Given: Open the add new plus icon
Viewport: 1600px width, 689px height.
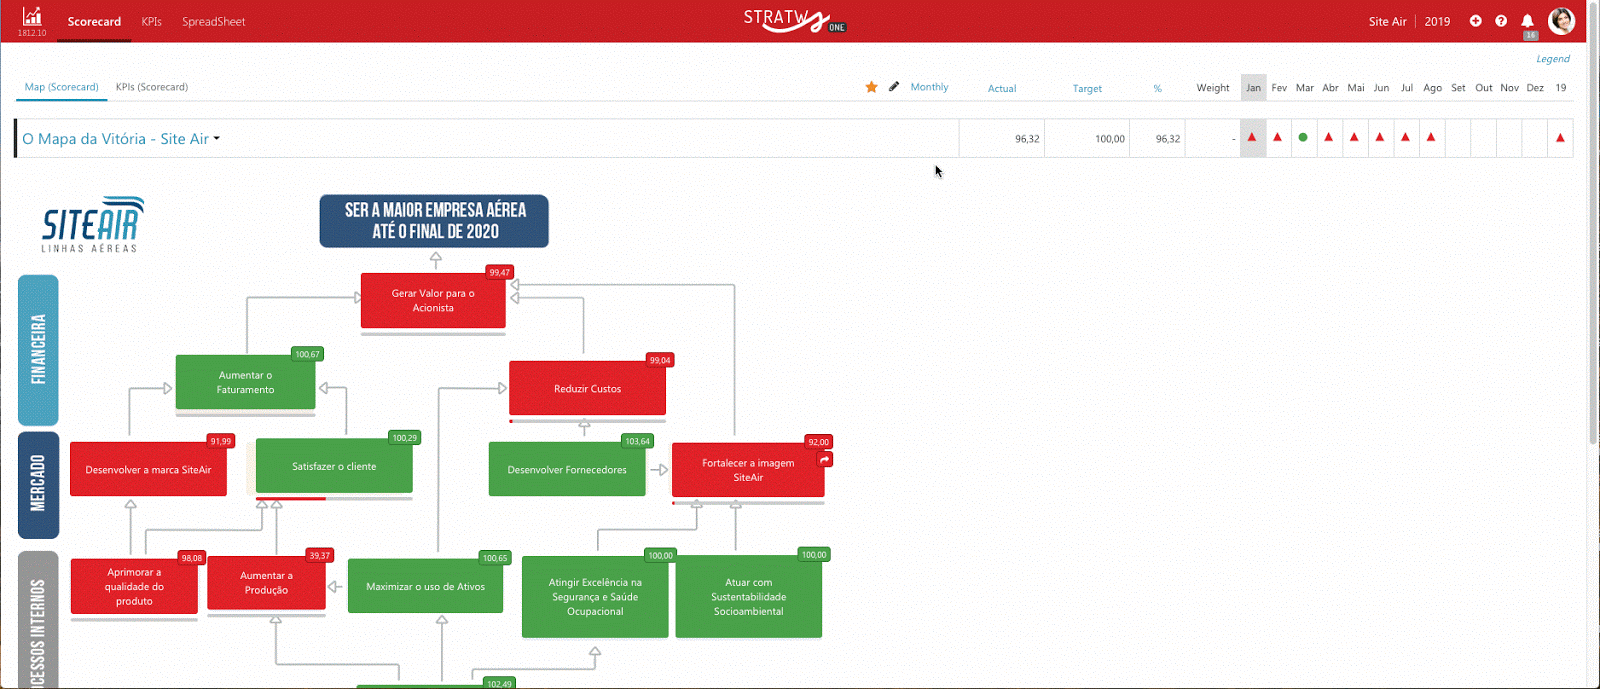Looking at the screenshot, I should (1475, 21).
